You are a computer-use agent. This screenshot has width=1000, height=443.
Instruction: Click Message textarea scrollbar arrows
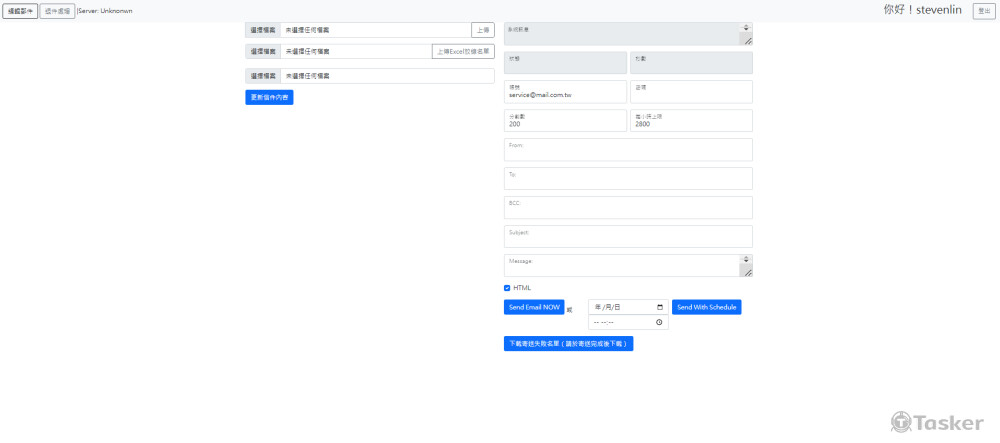746,260
